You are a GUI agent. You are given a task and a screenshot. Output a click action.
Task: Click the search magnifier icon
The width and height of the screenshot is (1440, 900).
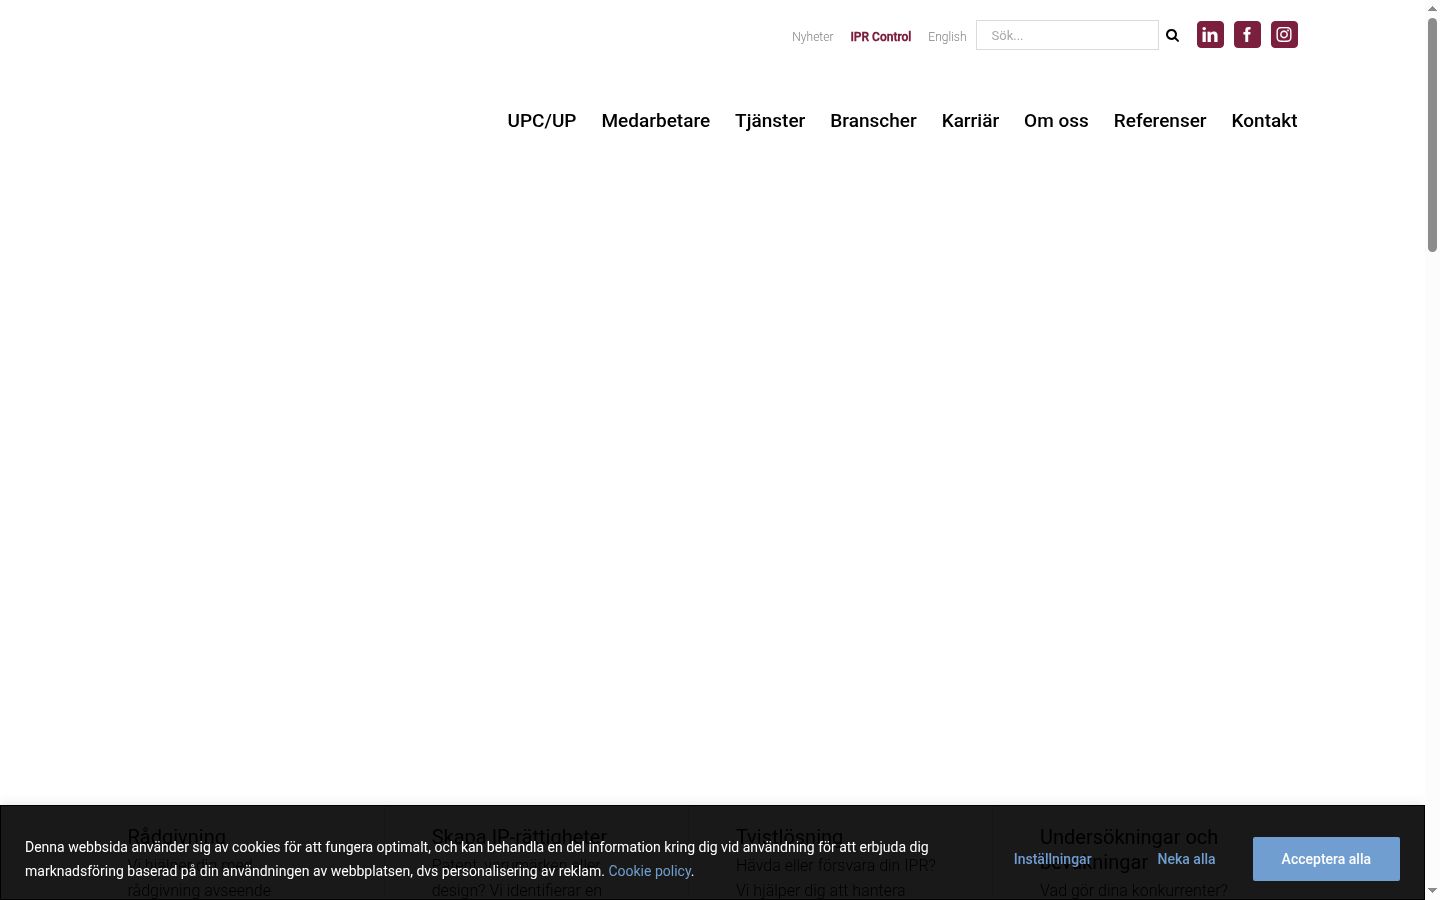click(x=1173, y=36)
